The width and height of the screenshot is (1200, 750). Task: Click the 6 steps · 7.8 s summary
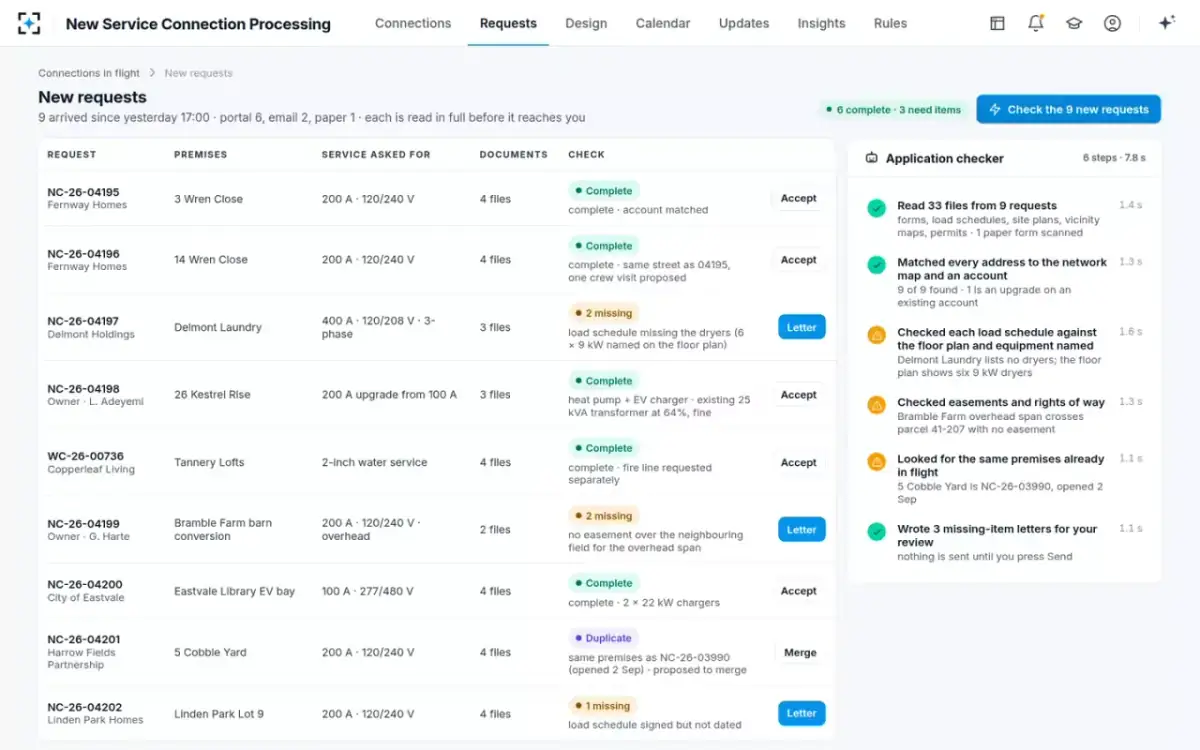coord(1114,158)
